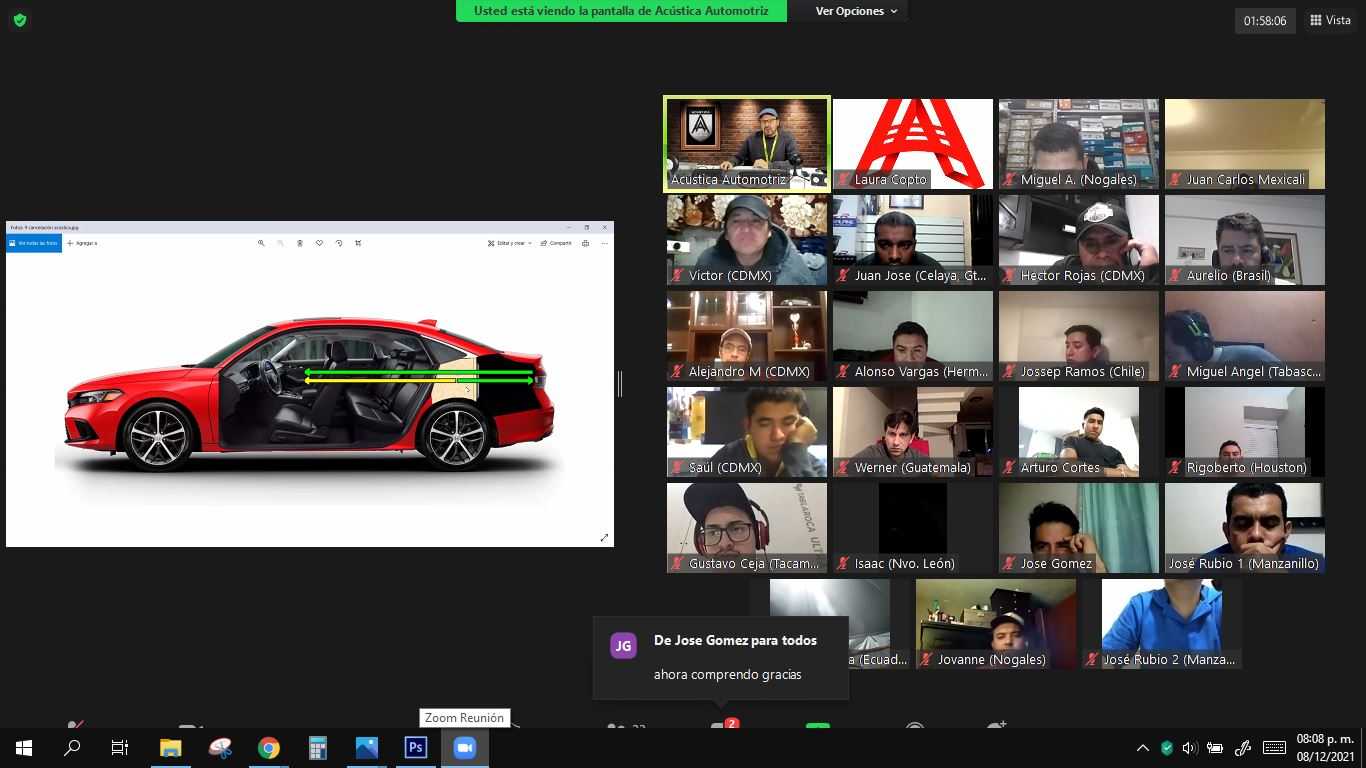1366x768 pixels.
Task: Open Photos more options ellipsis
Action: tap(604, 243)
